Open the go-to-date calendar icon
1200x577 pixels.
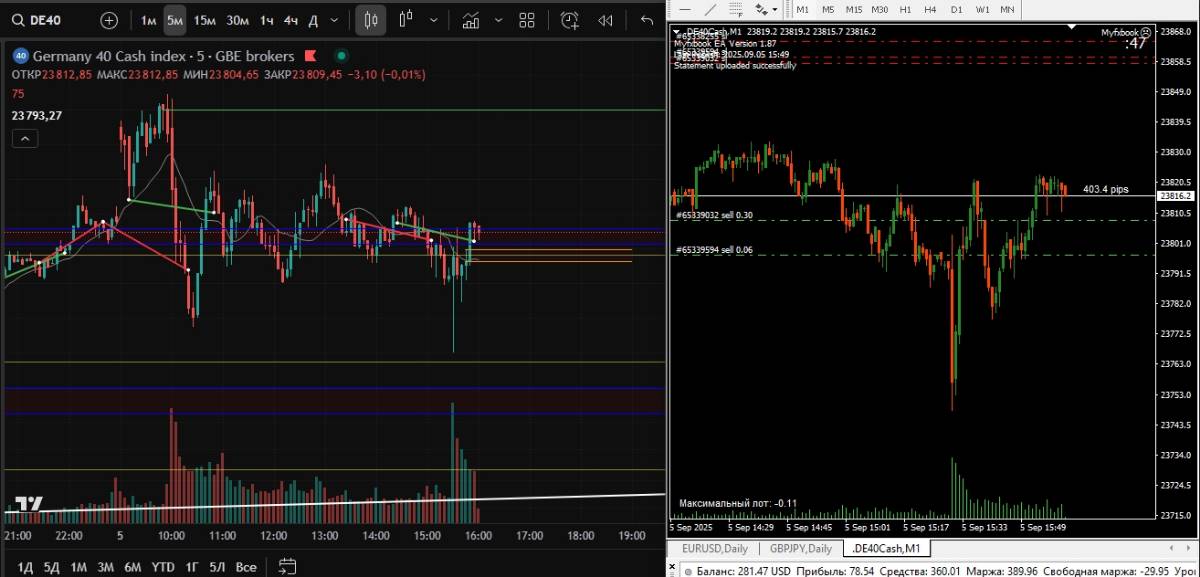tap(287, 566)
